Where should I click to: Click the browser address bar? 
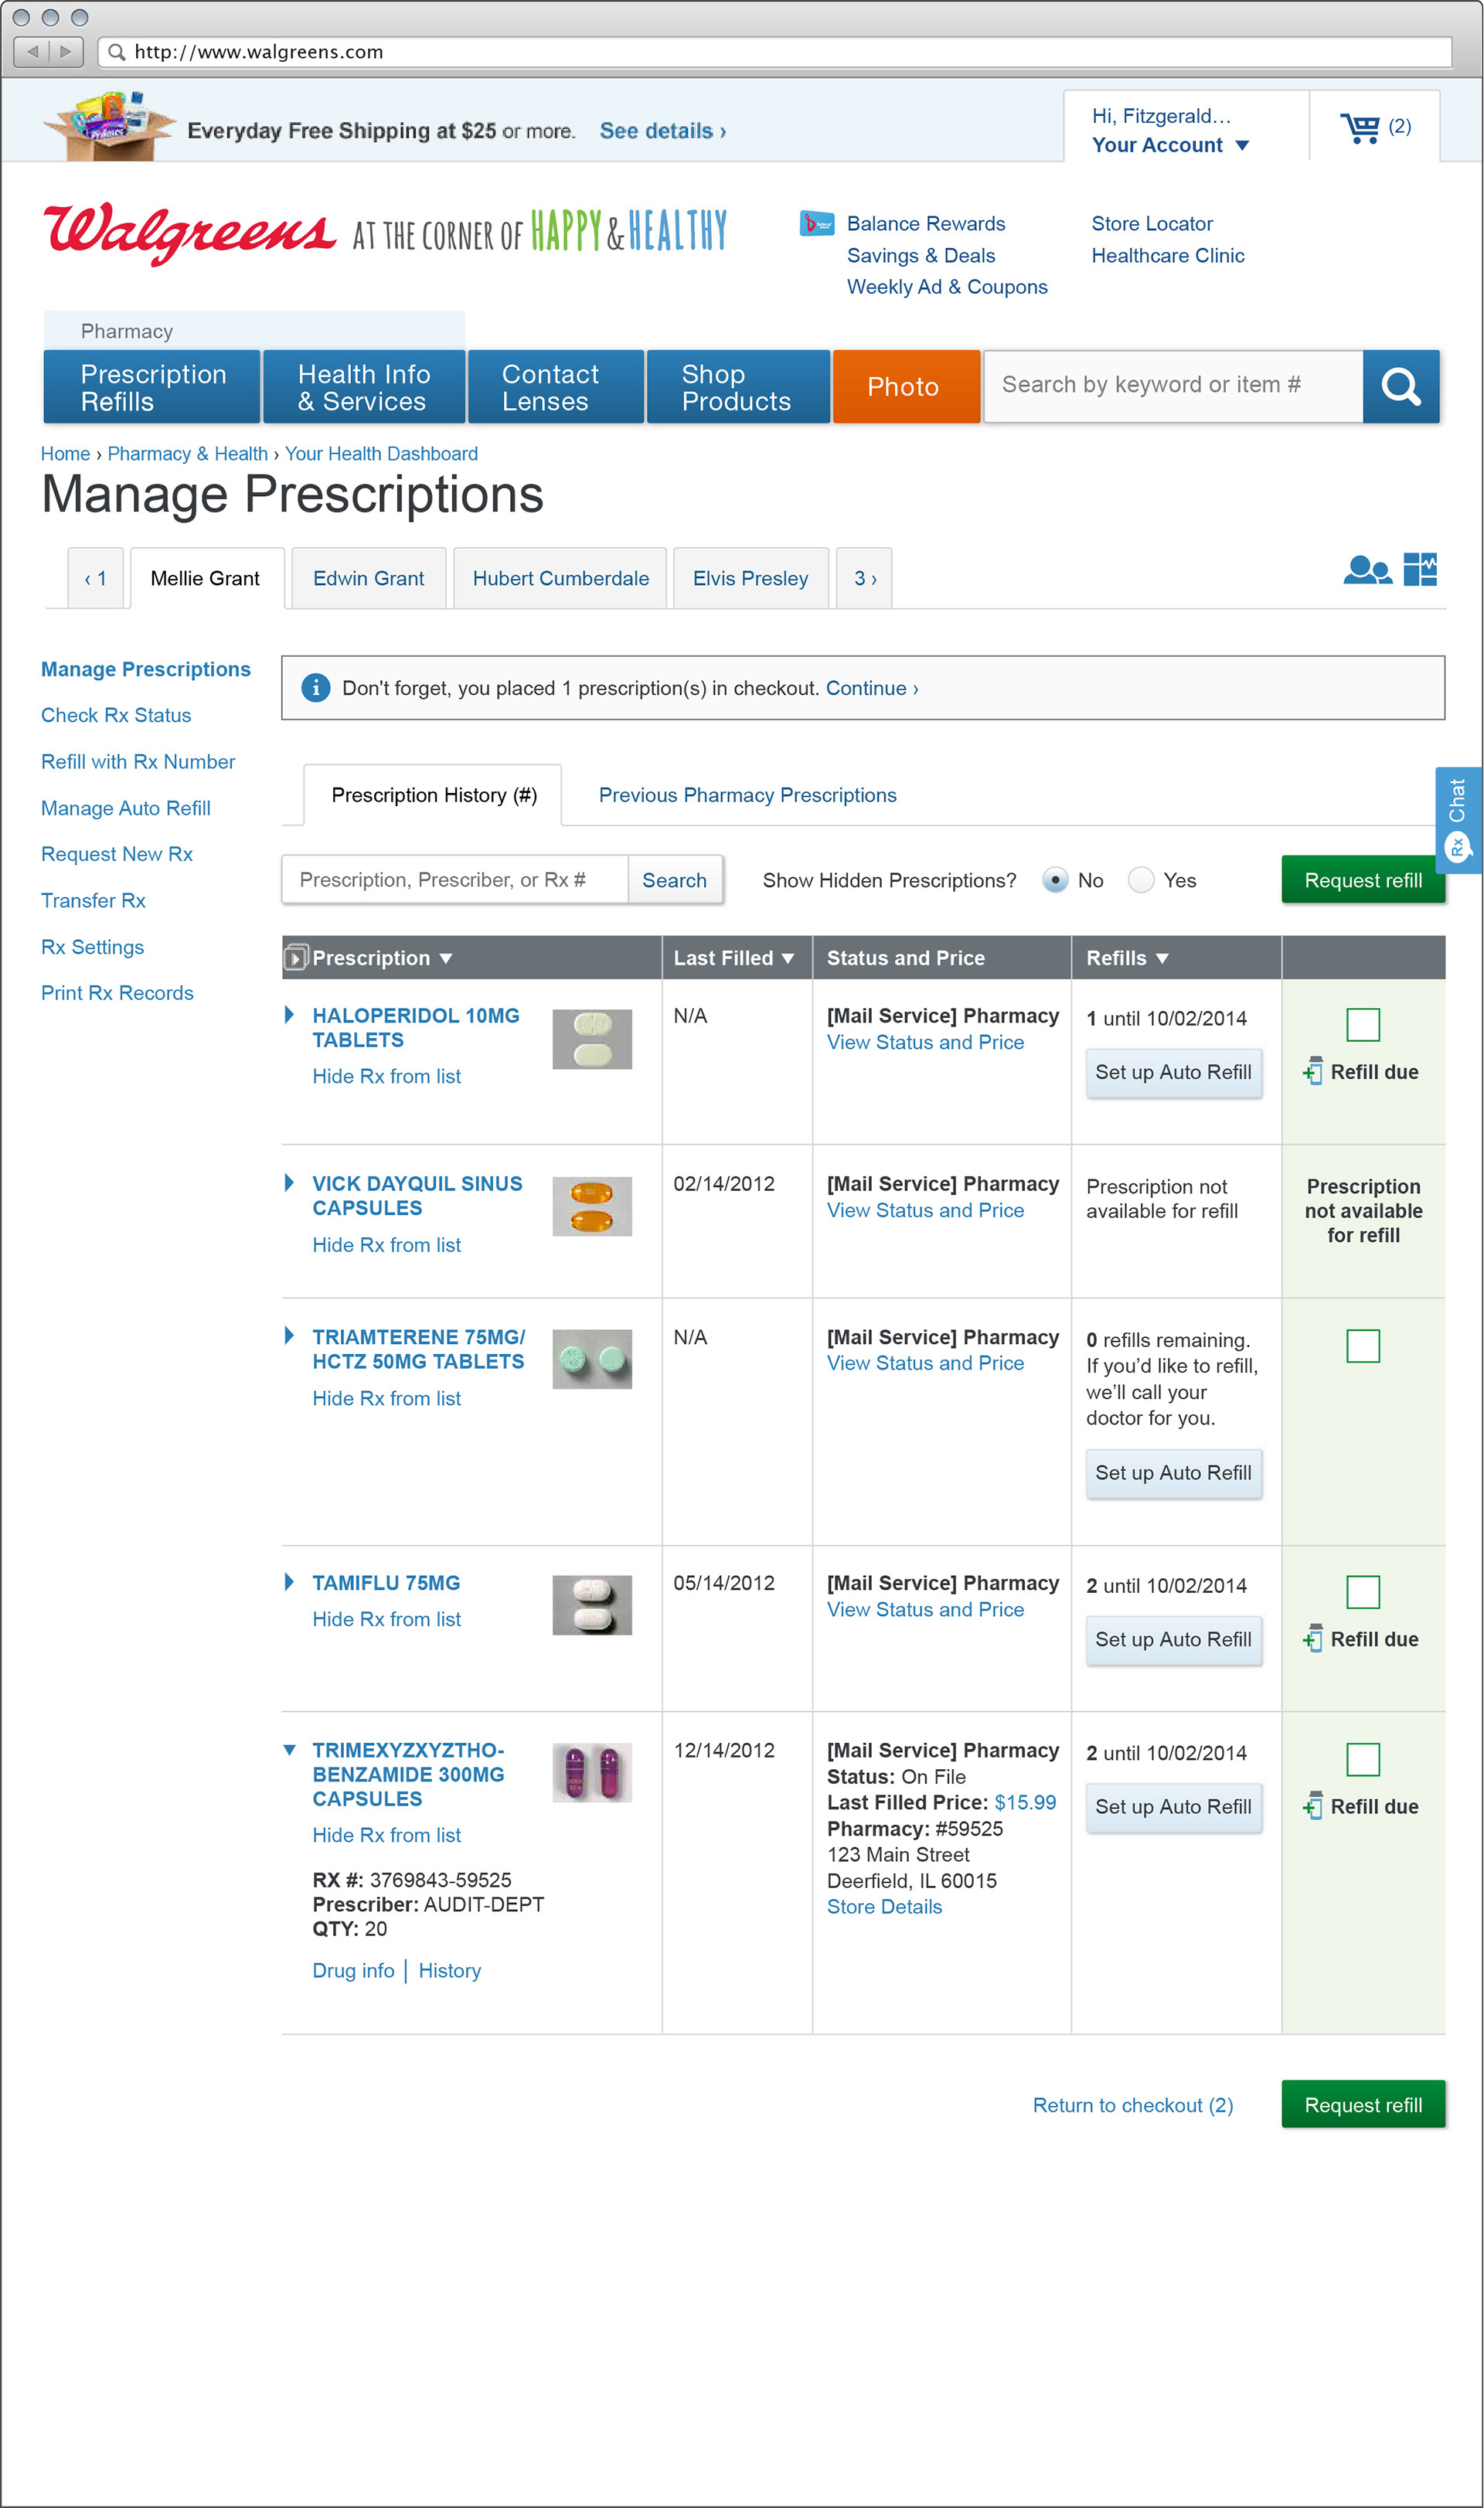tap(775, 51)
